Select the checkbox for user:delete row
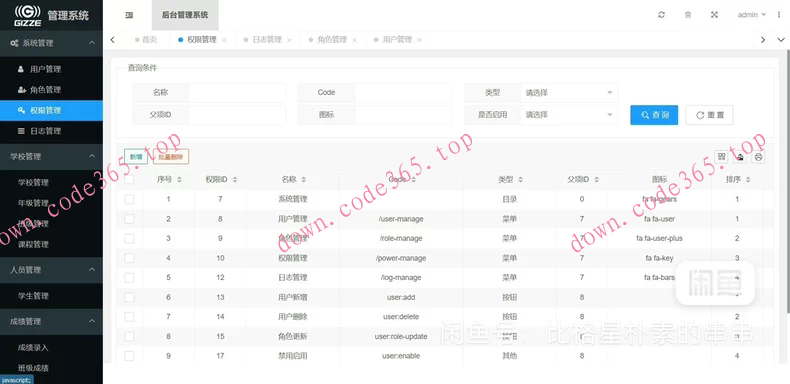 pyautogui.click(x=129, y=317)
